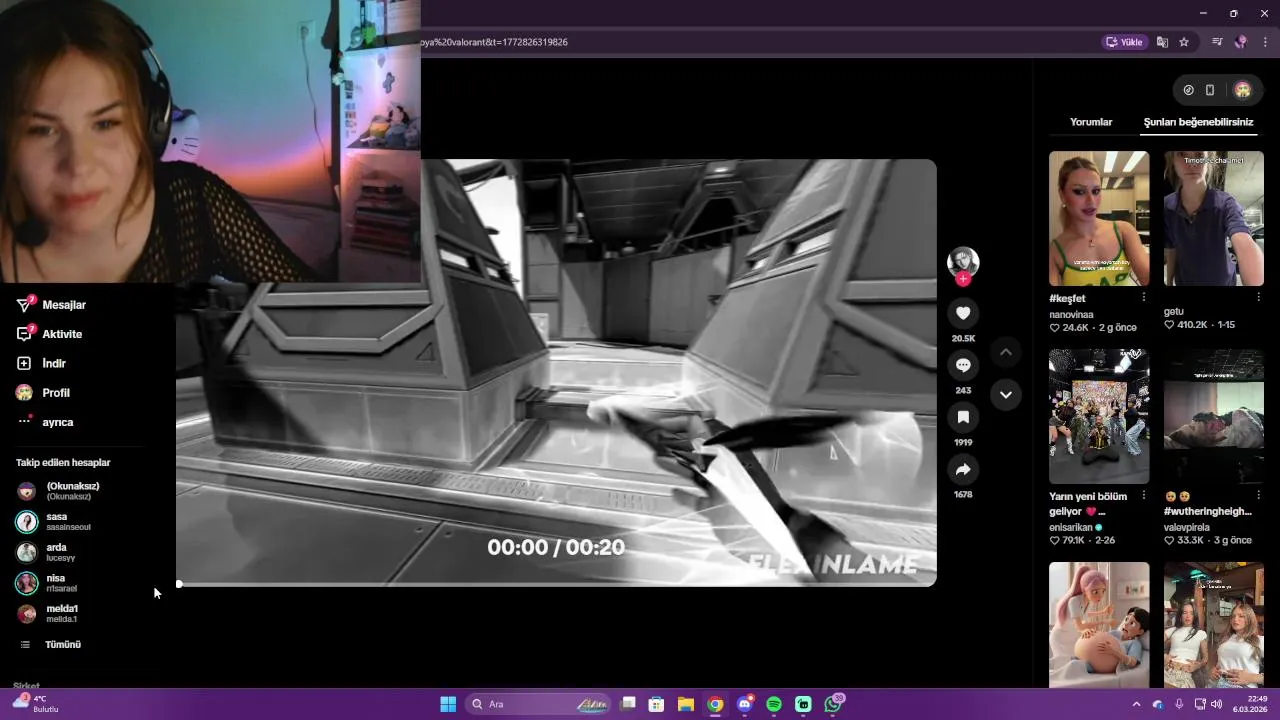Screen dimensions: 1280x720
Task: Click the 243 comment count
Action: 963,391
